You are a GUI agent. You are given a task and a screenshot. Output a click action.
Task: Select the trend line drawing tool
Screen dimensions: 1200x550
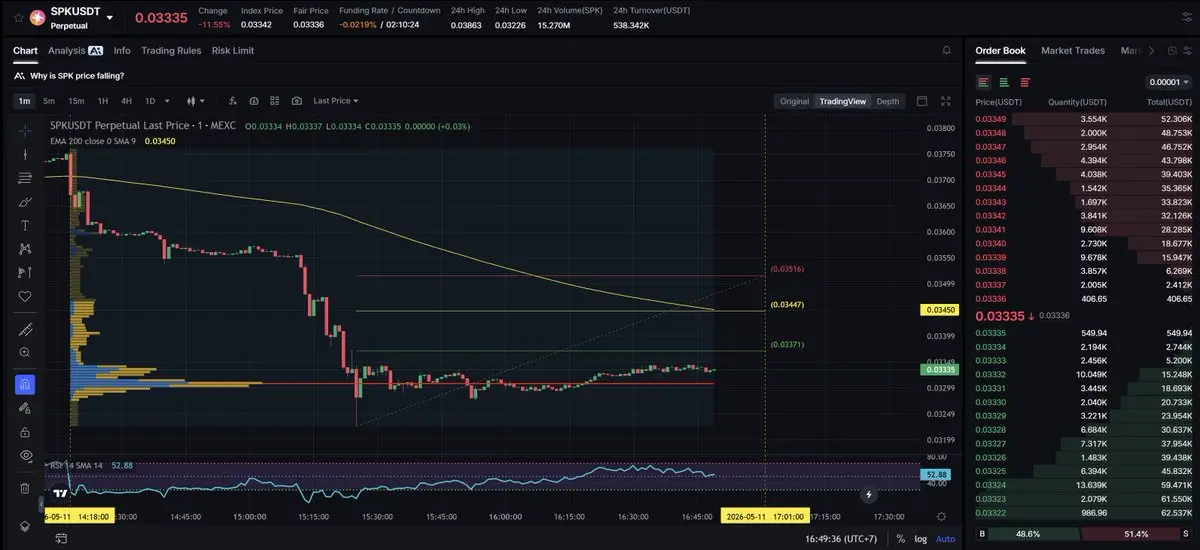pos(25,153)
